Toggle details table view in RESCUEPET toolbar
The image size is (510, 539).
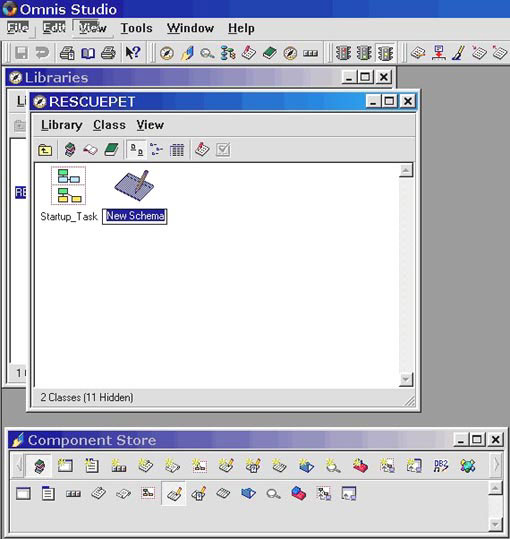[177, 150]
